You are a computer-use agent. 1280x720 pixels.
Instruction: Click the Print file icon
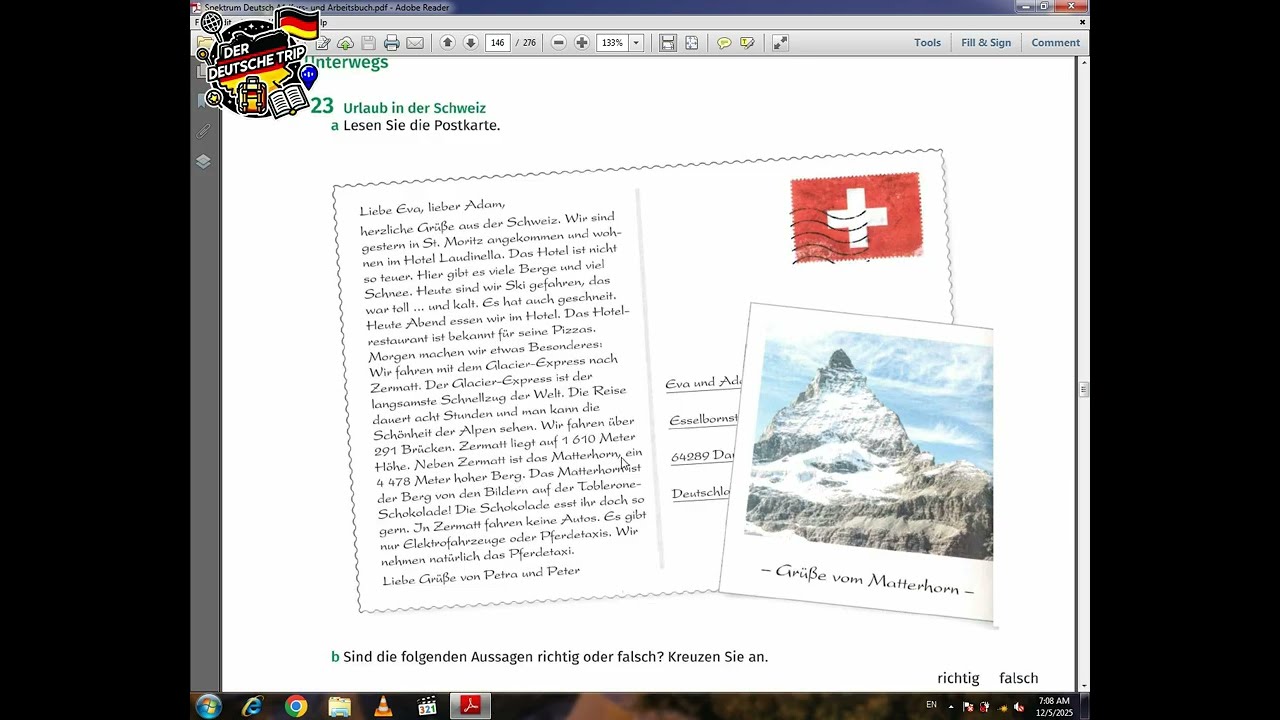[392, 43]
